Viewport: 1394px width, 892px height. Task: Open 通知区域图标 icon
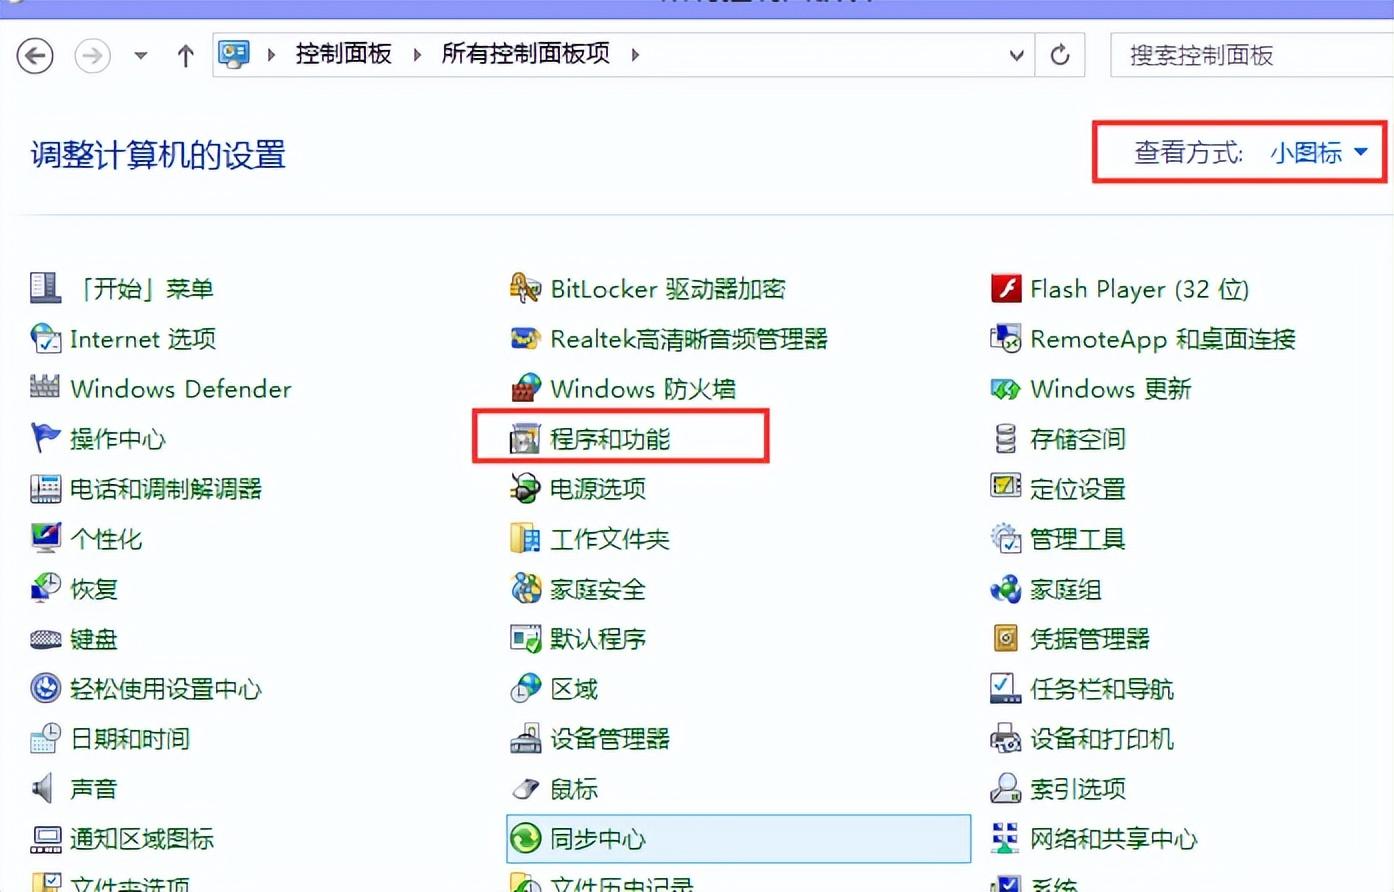[x=45, y=839]
